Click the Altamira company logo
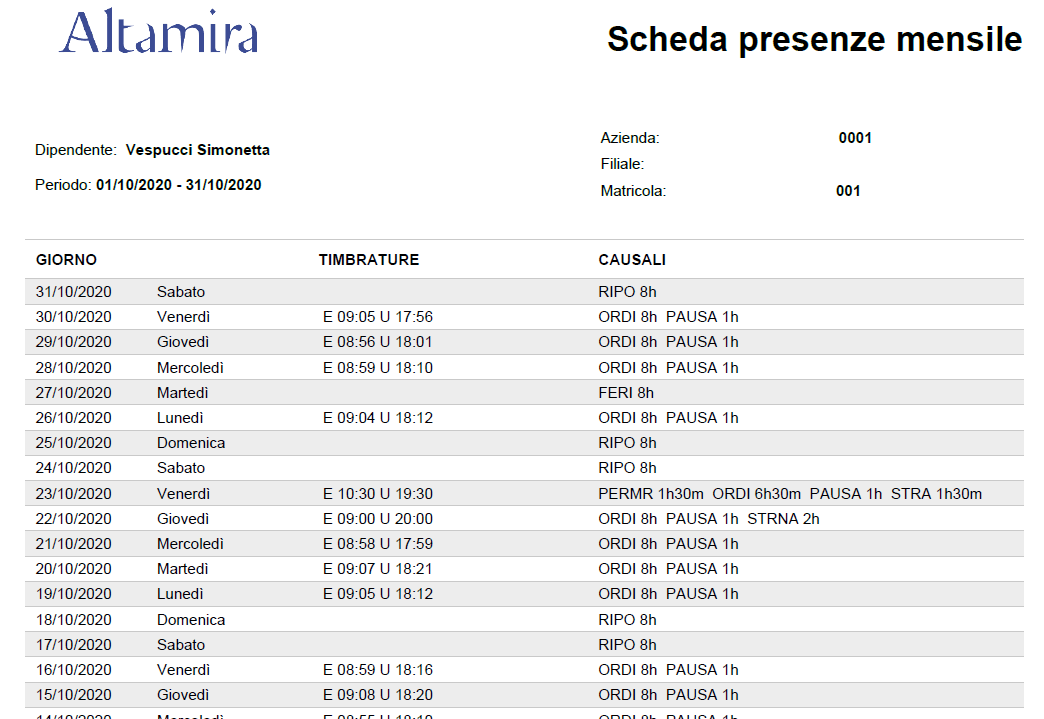Viewport: 1044px width, 719px height. pyautogui.click(x=157, y=32)
